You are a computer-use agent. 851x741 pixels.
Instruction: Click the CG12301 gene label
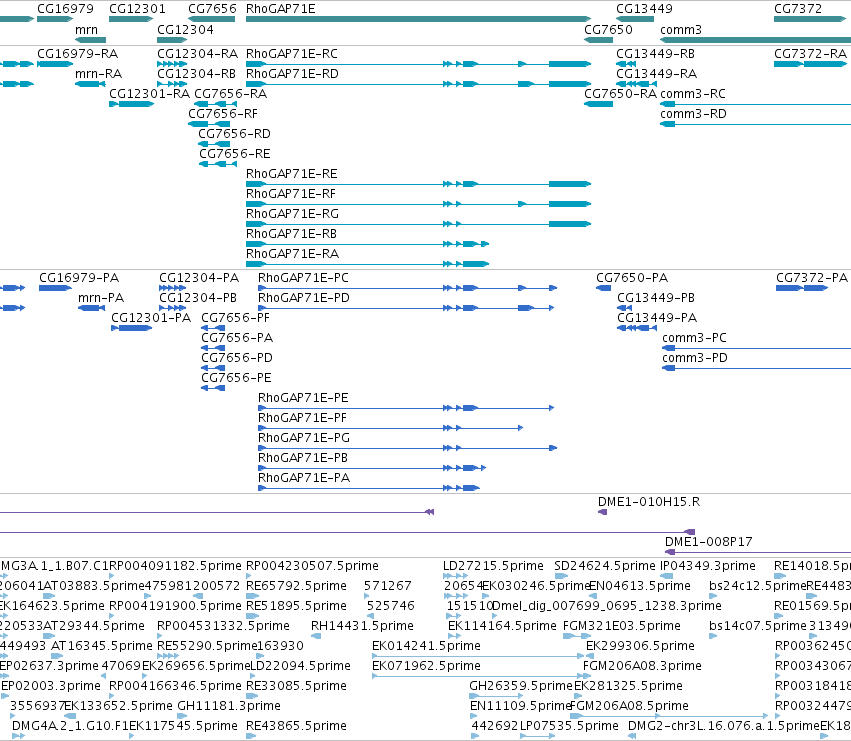(137, 9)
